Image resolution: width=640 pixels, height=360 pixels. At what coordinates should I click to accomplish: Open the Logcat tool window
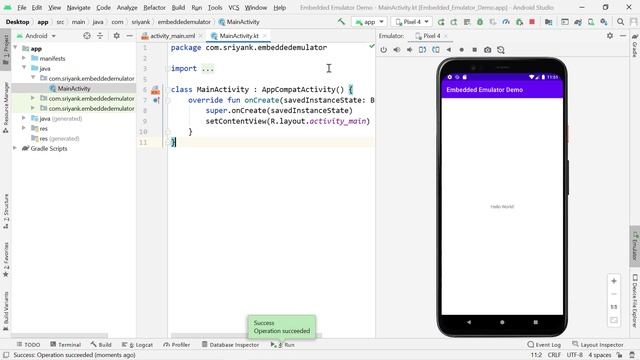click(138, 345)
